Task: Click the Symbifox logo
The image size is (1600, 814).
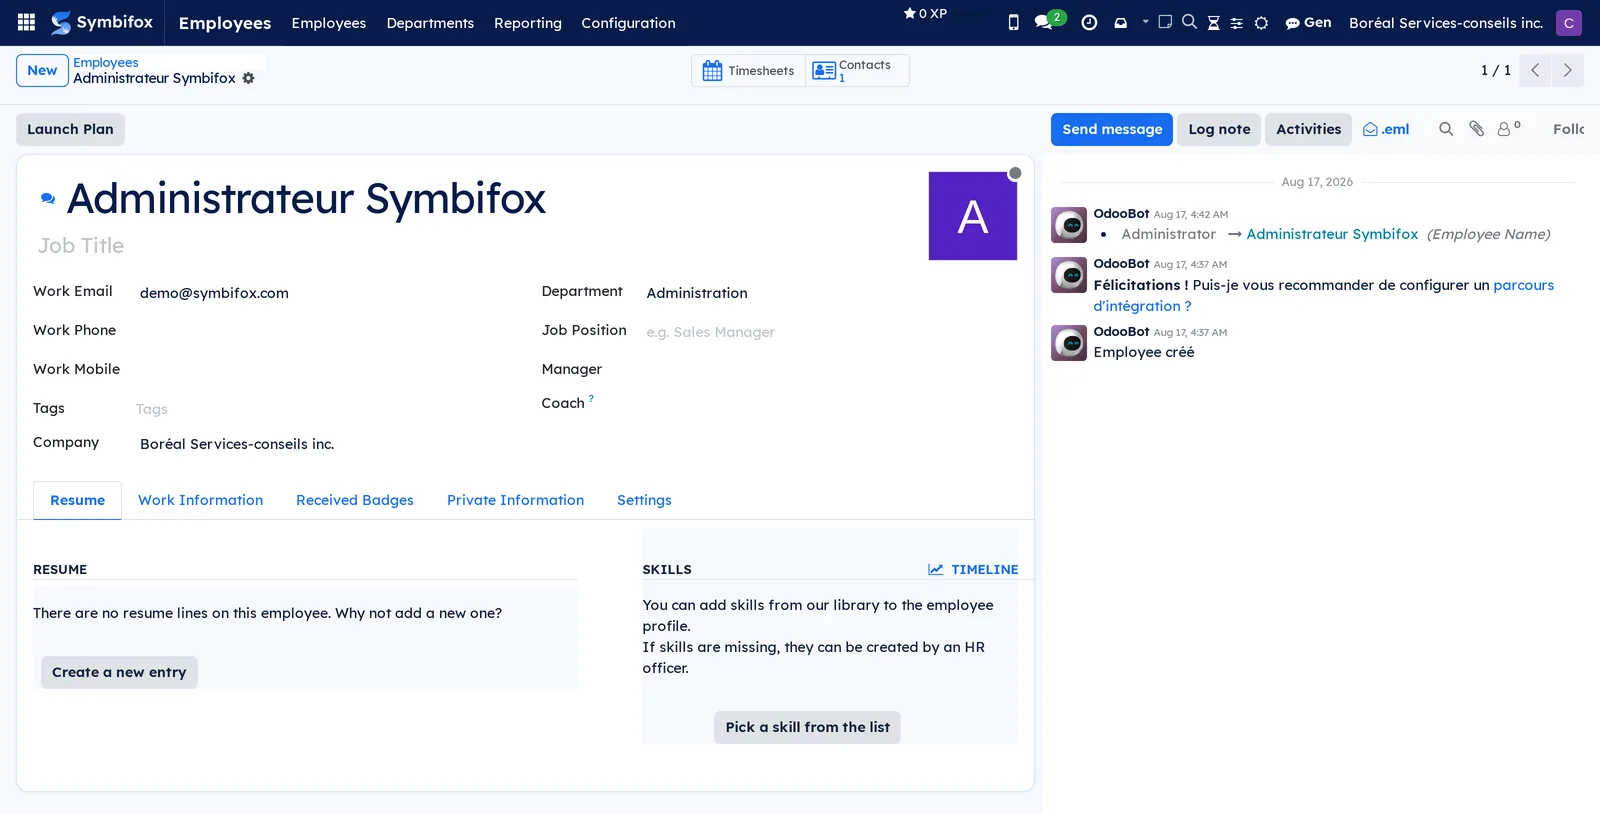Action: 102,22
